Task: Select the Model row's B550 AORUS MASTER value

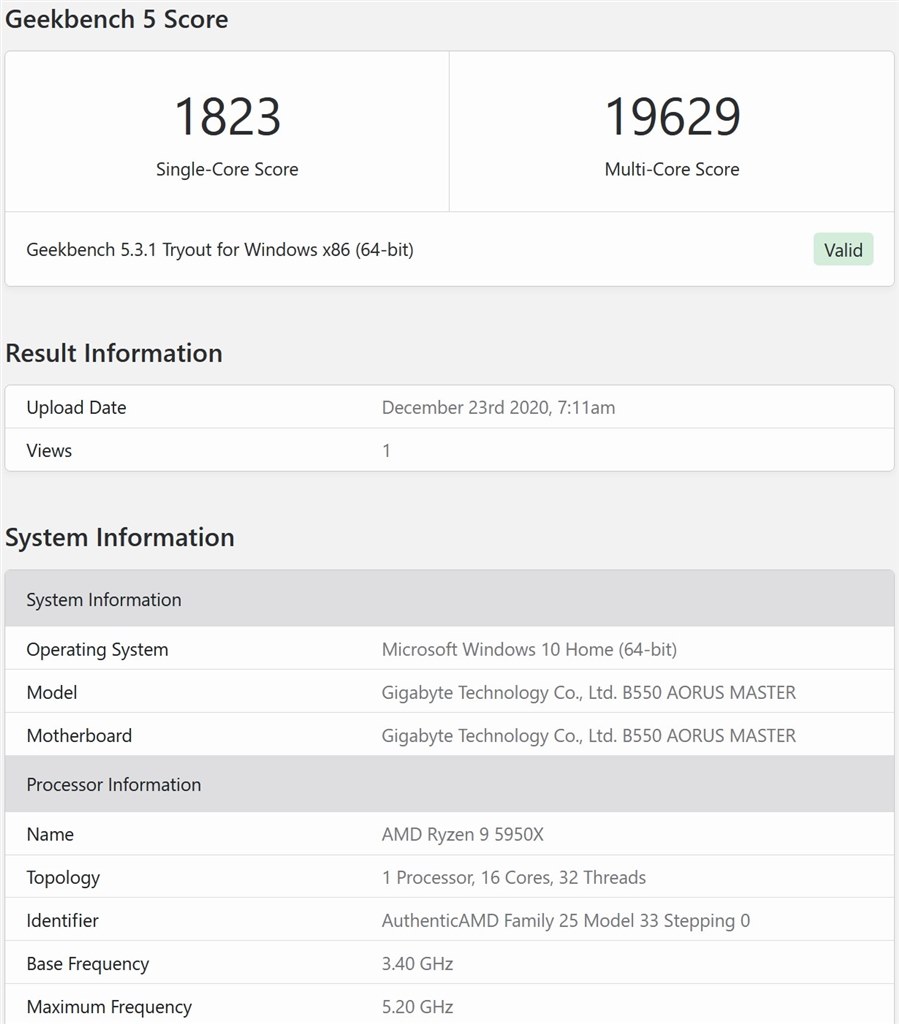Action: (x=589, y=692)
